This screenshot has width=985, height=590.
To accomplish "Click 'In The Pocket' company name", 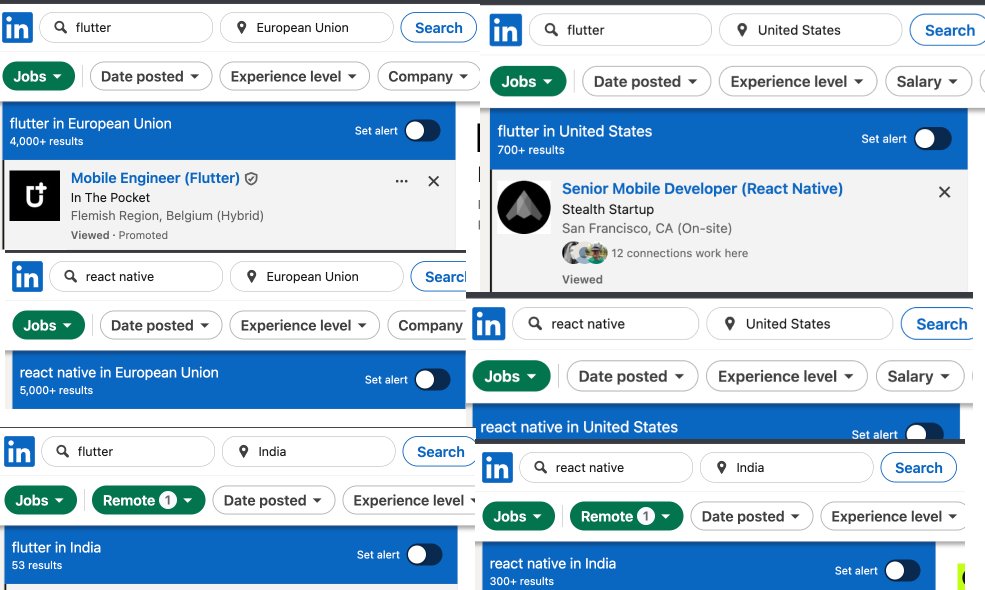I will 110,197.
